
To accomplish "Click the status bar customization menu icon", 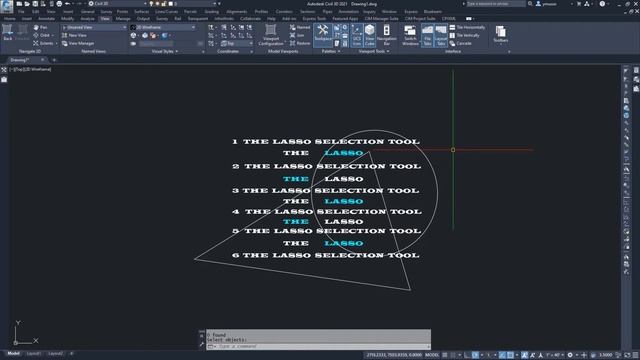I will pyautogui.click(x=636, y=355).
